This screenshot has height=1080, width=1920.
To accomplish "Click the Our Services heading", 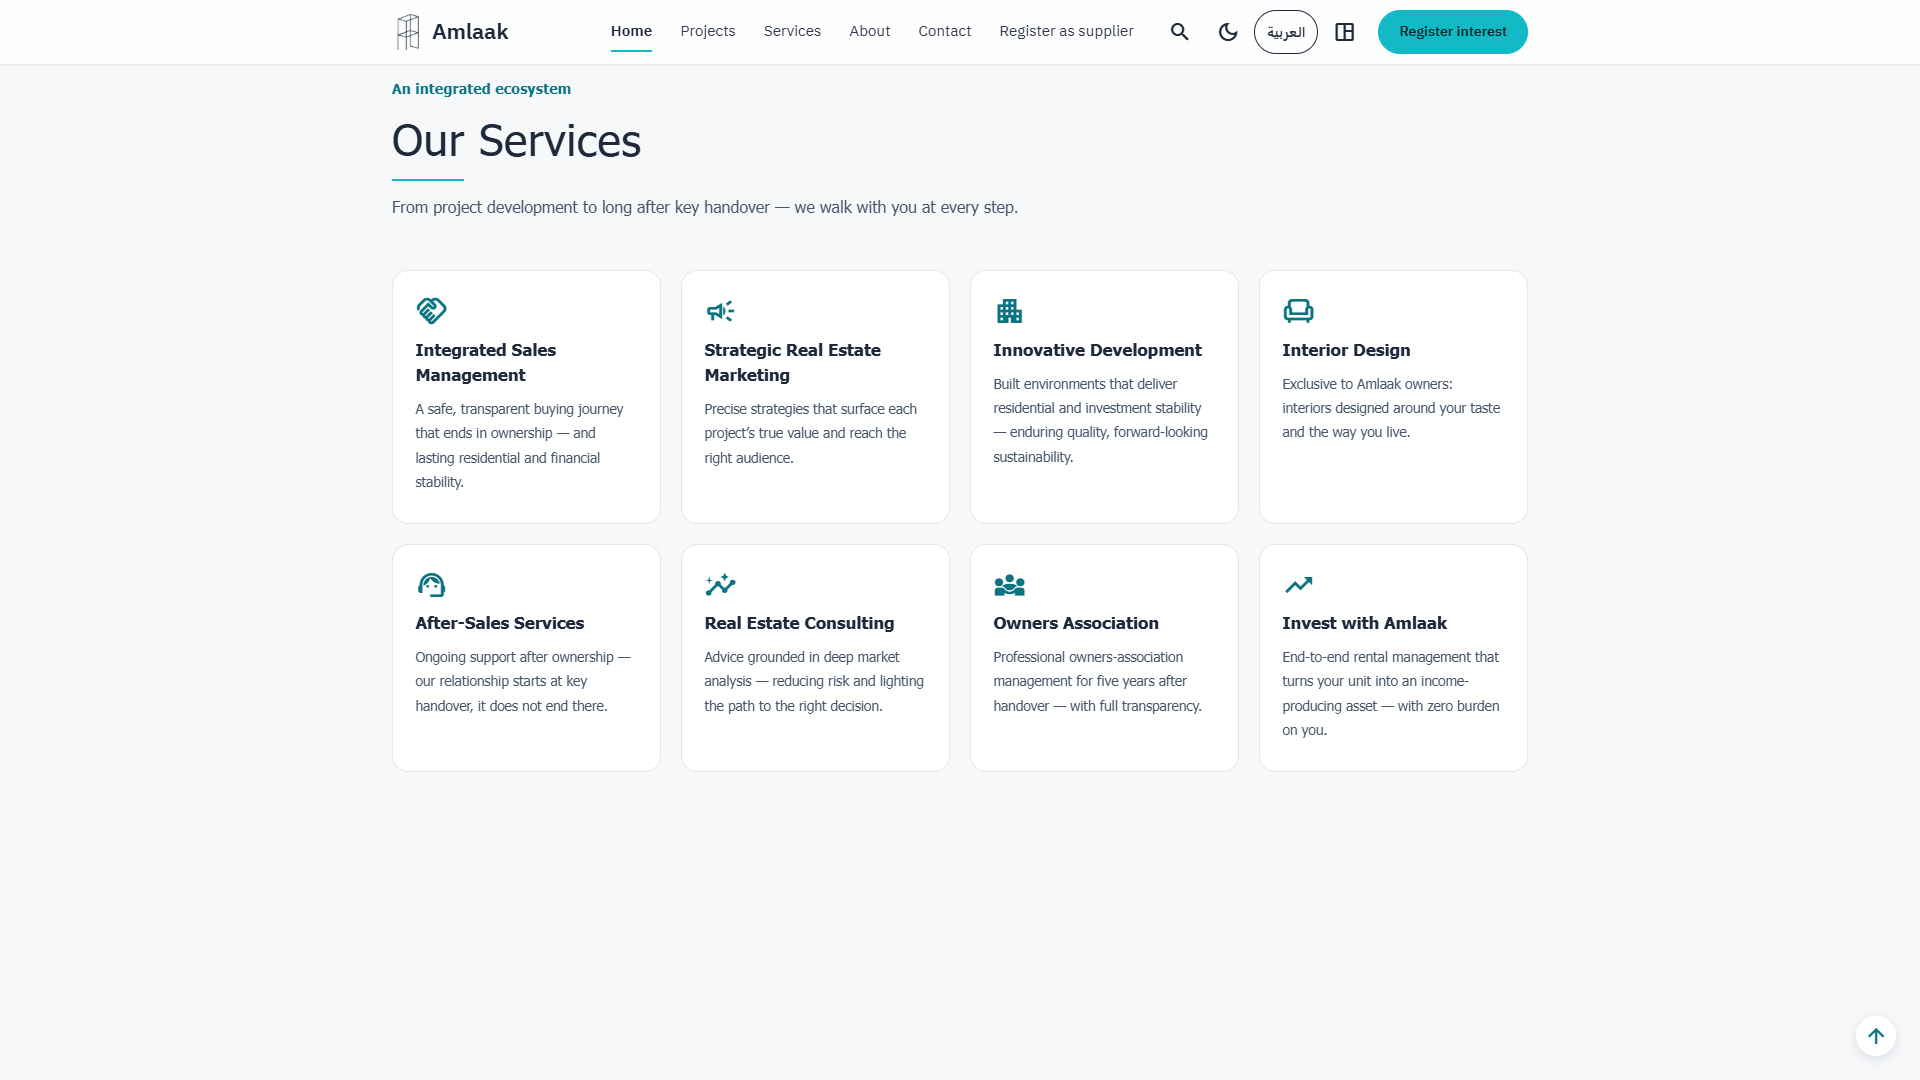I will click(516, 141).
